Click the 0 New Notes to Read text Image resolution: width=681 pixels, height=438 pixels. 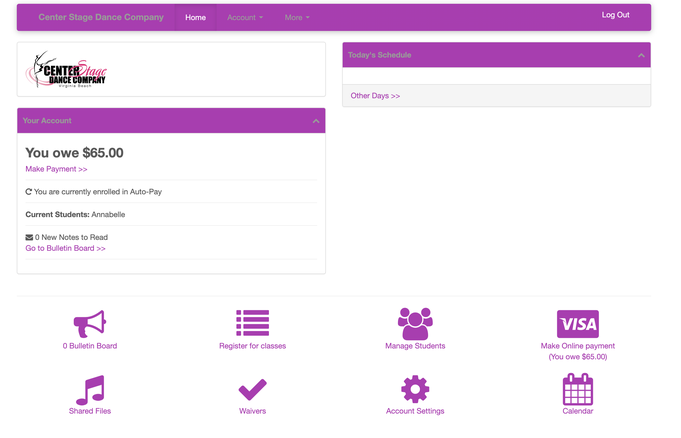[71, 237]
